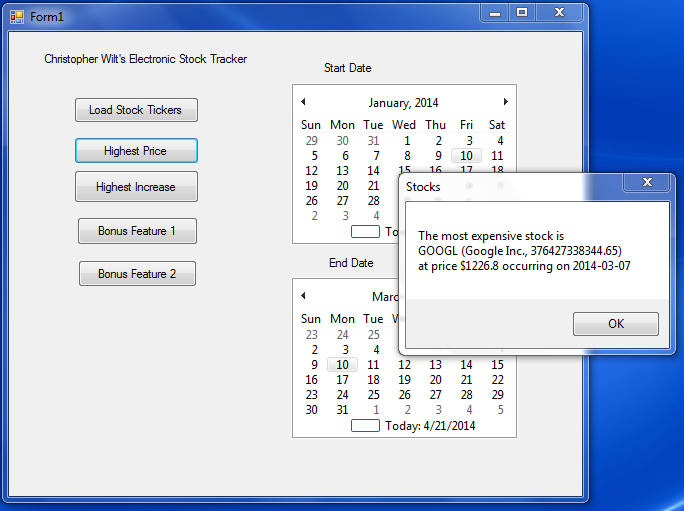Choose January 28 in Start Date calendar
684x511 pixels.
coord(373,201)
